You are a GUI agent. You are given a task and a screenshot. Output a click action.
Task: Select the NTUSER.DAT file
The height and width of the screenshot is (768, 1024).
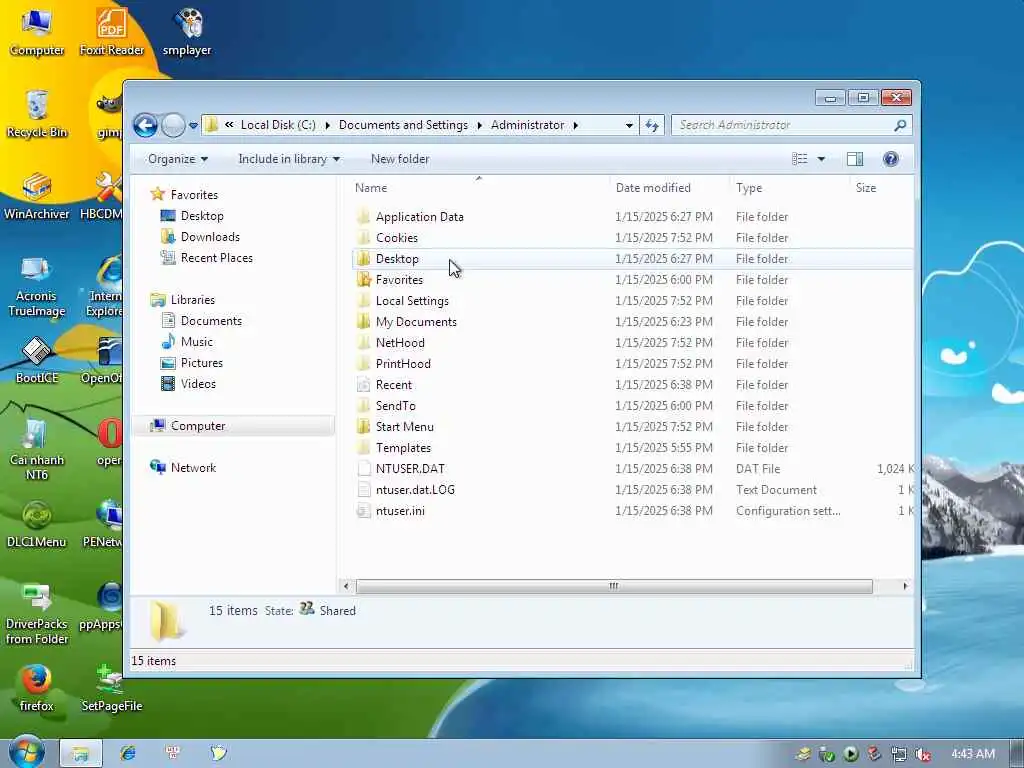410,468
